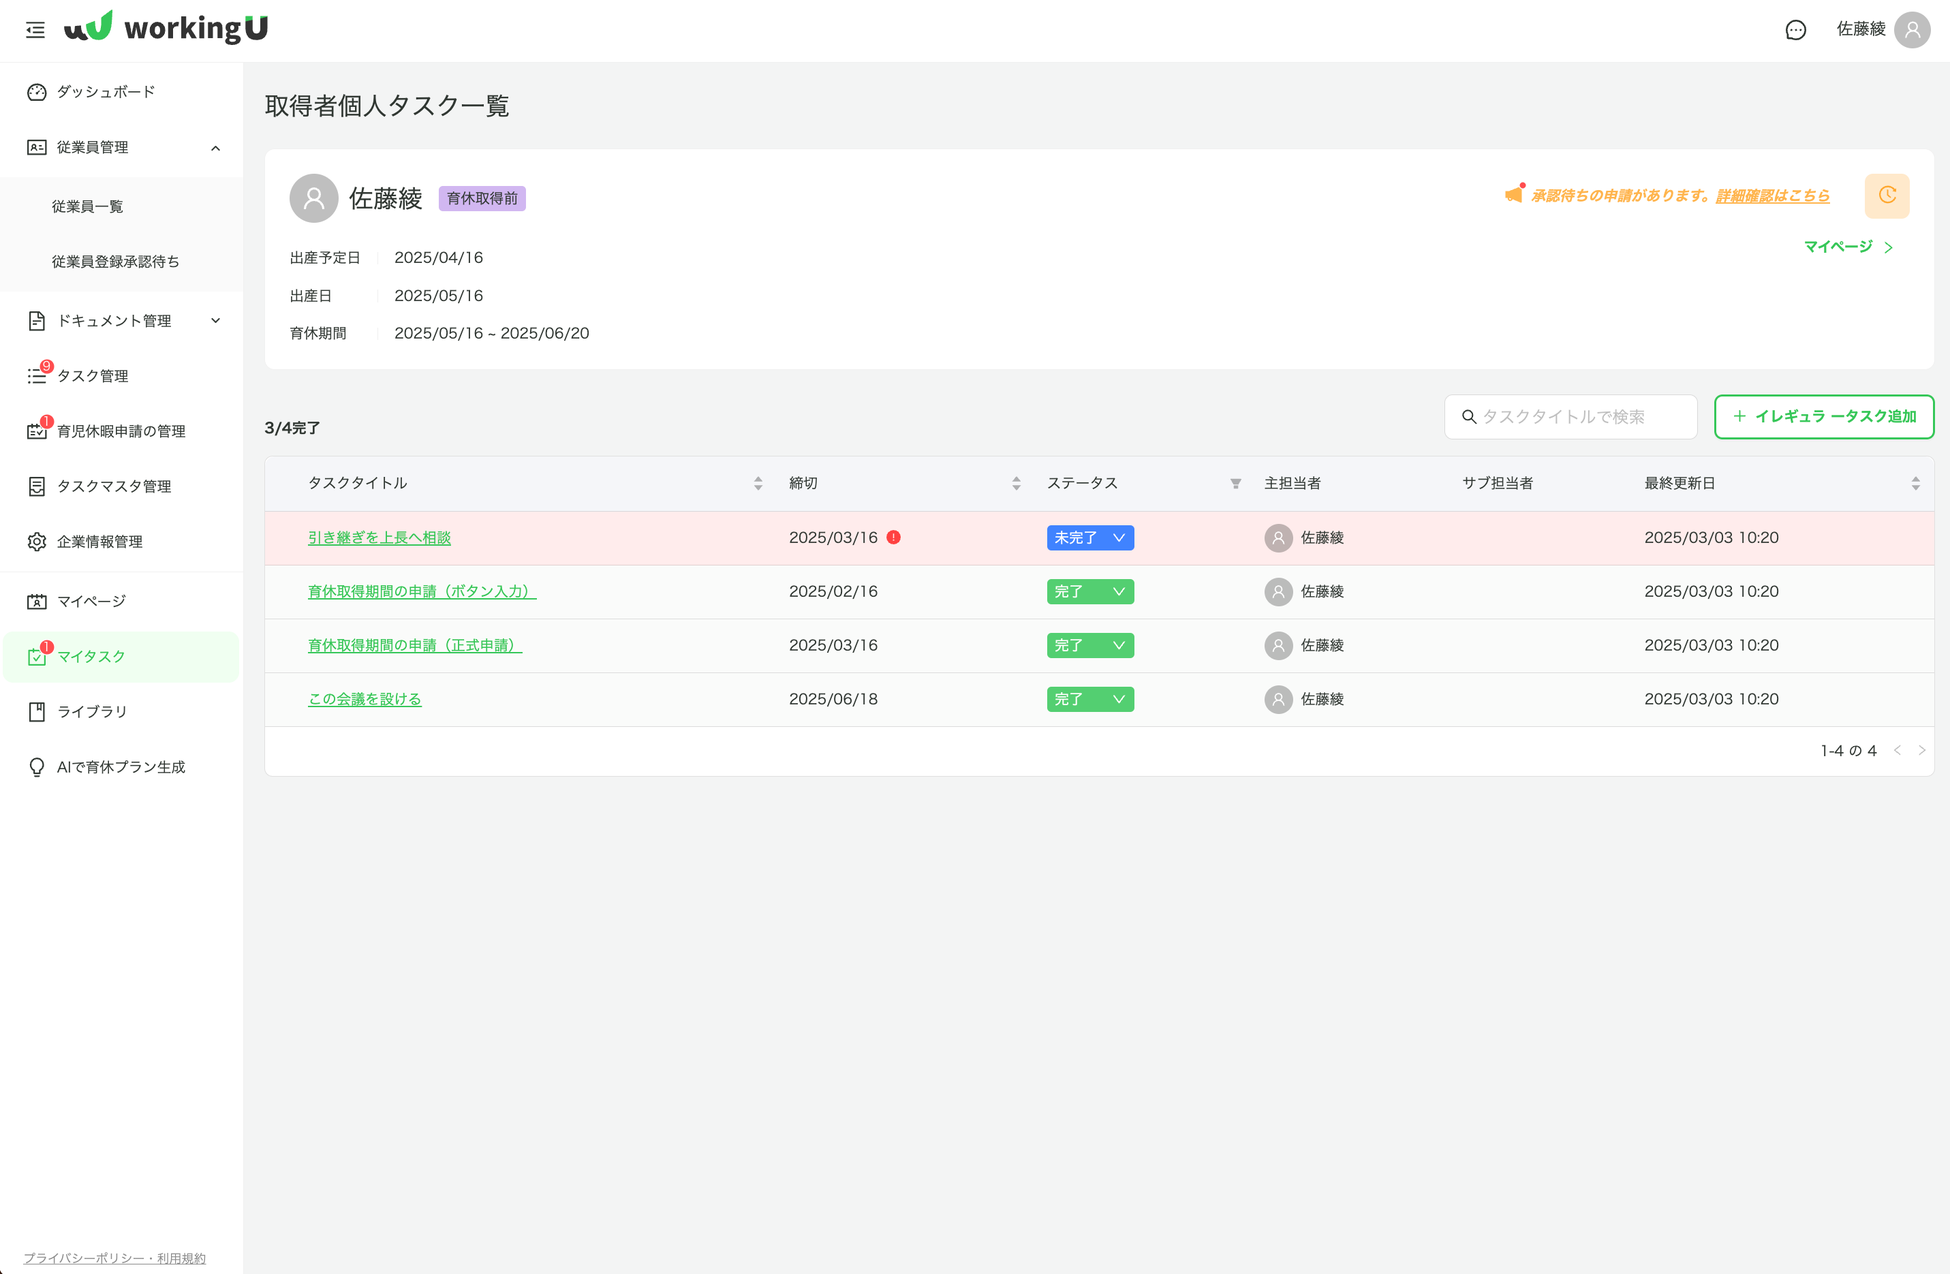Open タスク管理 in the sidebar
The image size is (1950, 1274).
pos(92,376)
